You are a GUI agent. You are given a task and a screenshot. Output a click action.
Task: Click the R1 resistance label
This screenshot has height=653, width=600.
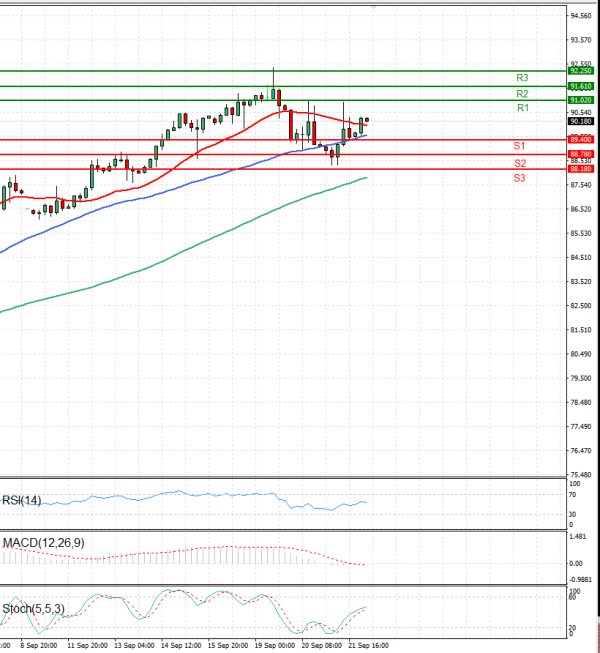pos(523,108)
